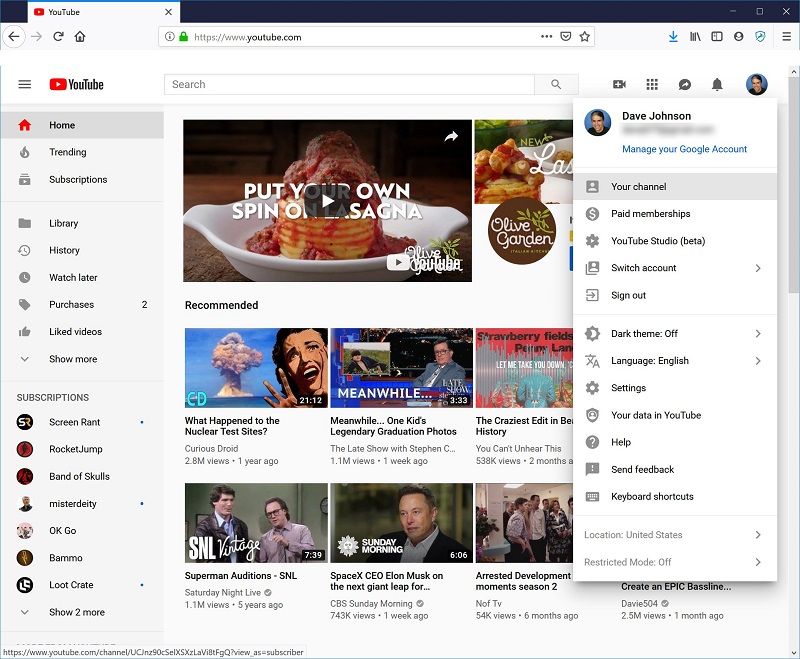Click the Olive Garden channel logo
Image resolution: width=800 pixels, height=659 pixels.
(522, 231)
